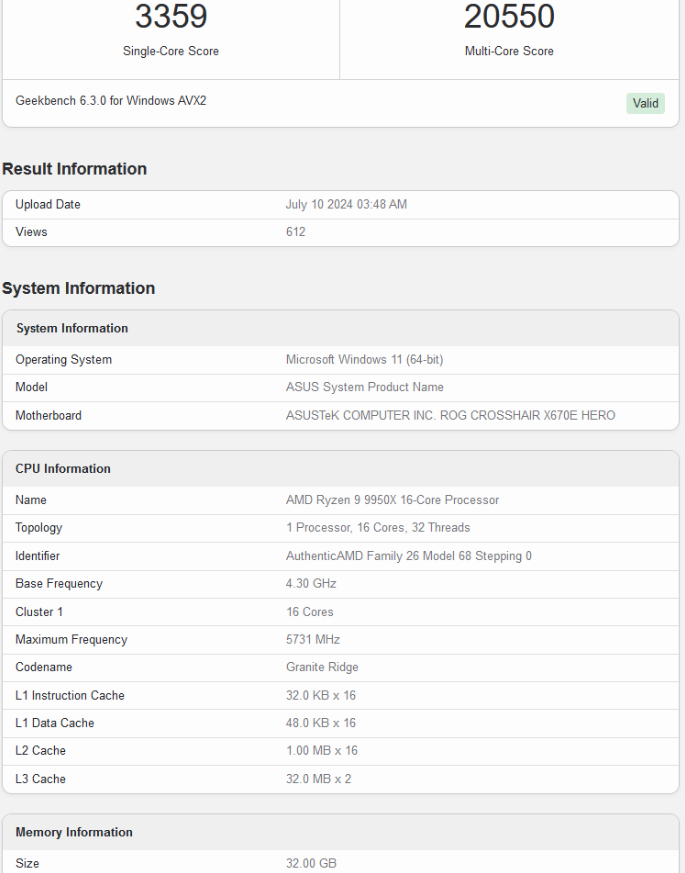
Task: Click the 4.30 GHz base frequency value
Action: pos(311,583)
